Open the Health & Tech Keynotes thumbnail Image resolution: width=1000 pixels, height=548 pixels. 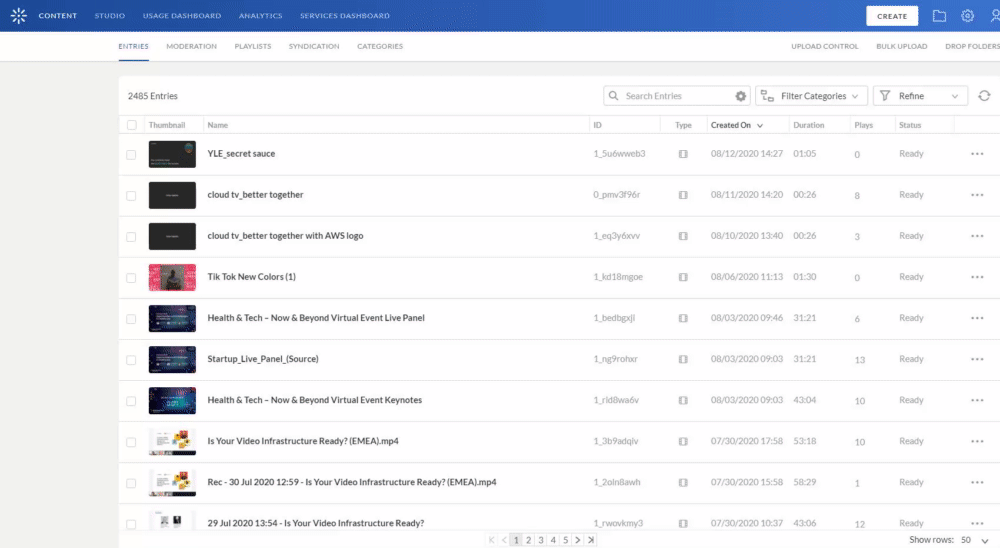tap(172, 400)
